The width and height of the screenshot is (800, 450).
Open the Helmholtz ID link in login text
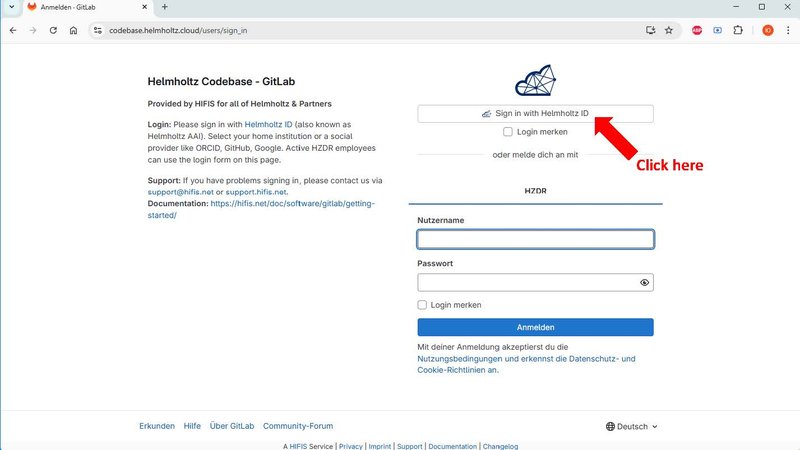pos(268,124)
